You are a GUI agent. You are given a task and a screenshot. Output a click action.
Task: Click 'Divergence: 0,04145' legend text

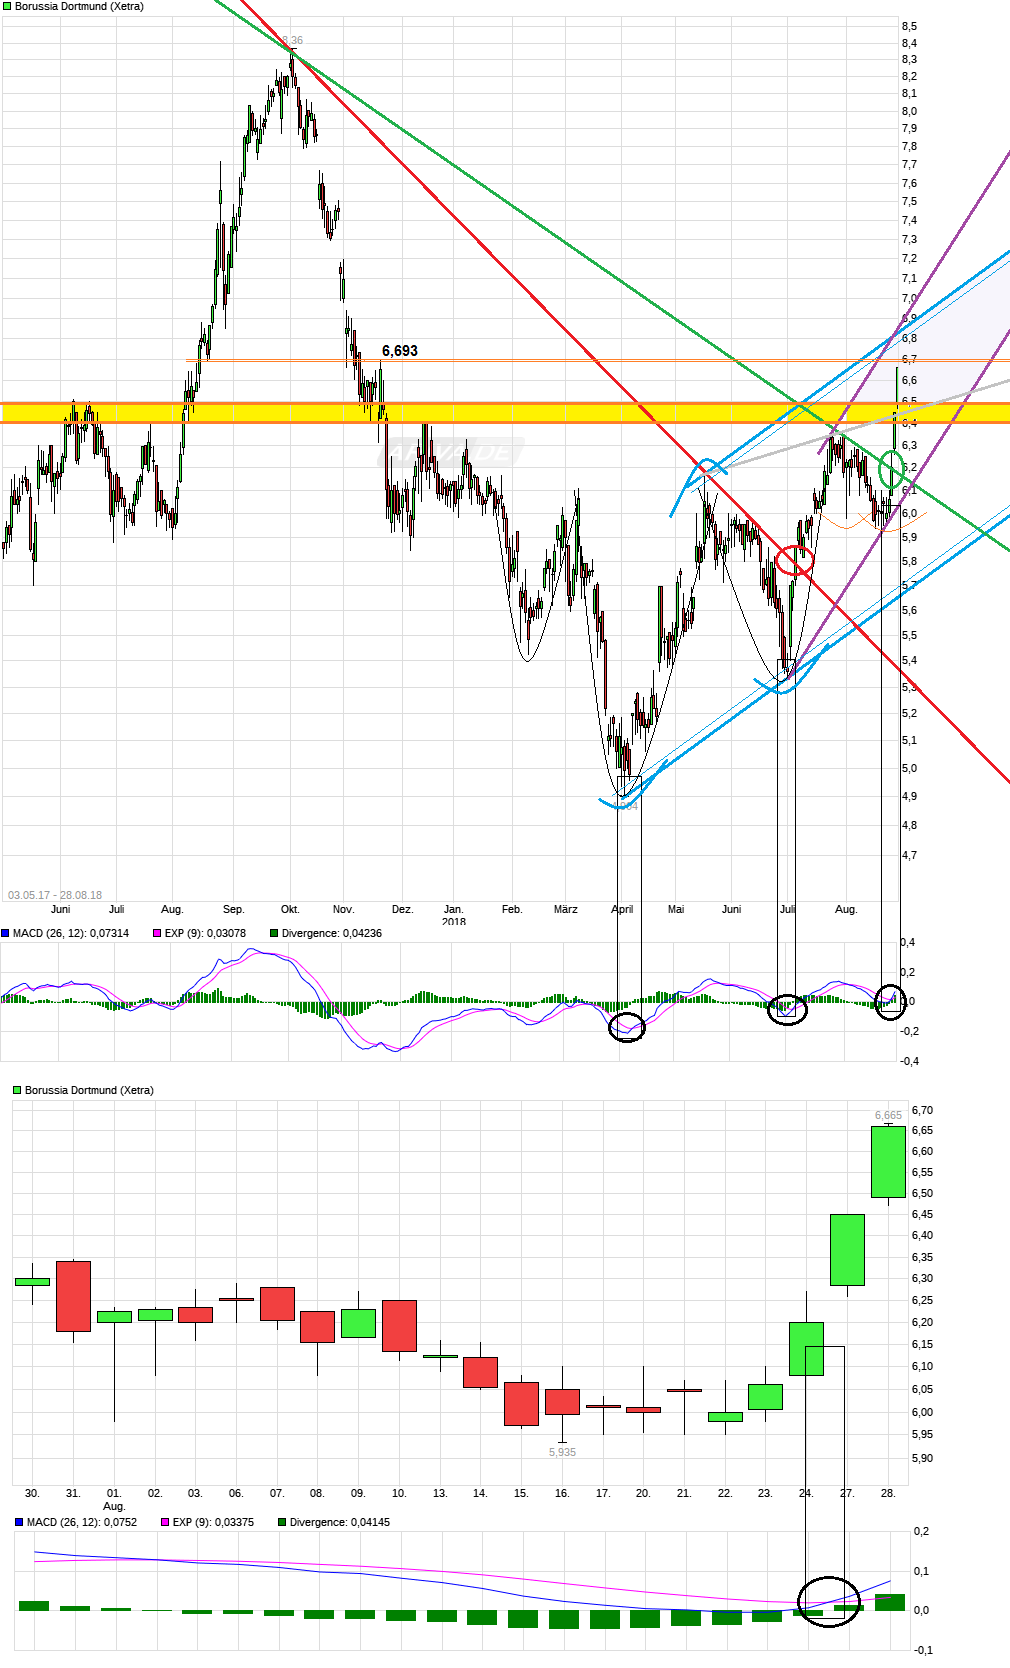pyautogui.click(x=340, y=1522)
